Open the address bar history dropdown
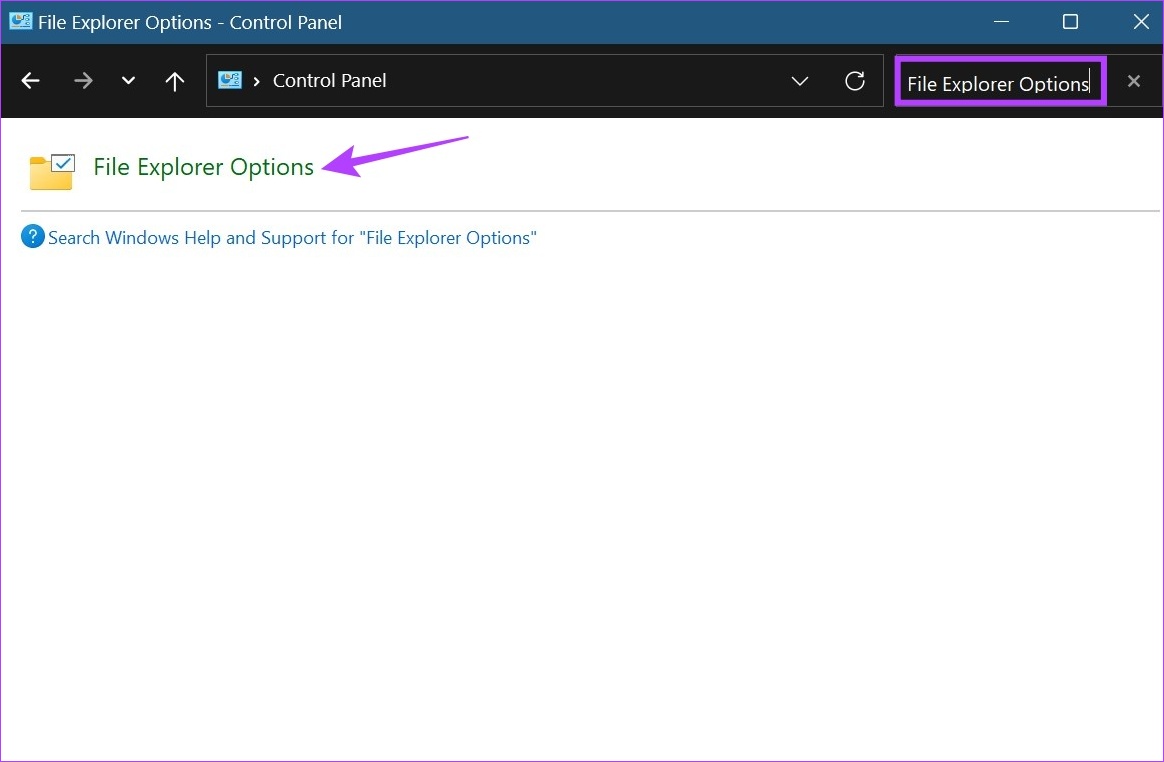1164x762 pixels. tap(800, 80)
